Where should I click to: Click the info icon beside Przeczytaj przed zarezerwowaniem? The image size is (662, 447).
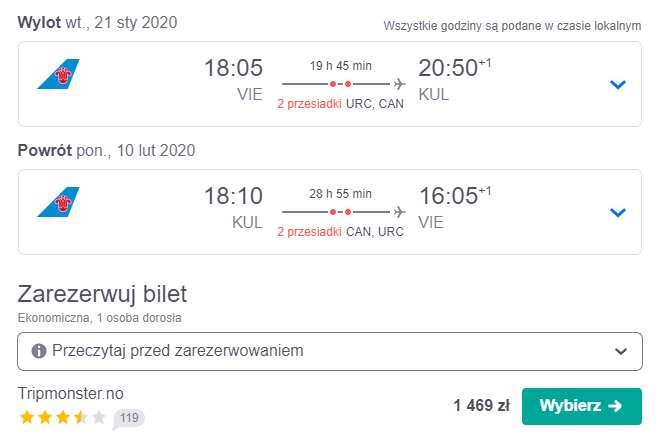click(39, 351)
